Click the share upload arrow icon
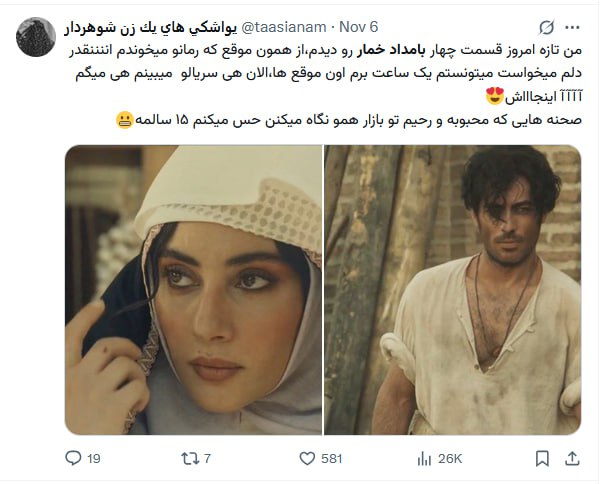The image size is (601, 484). point(572,458)
